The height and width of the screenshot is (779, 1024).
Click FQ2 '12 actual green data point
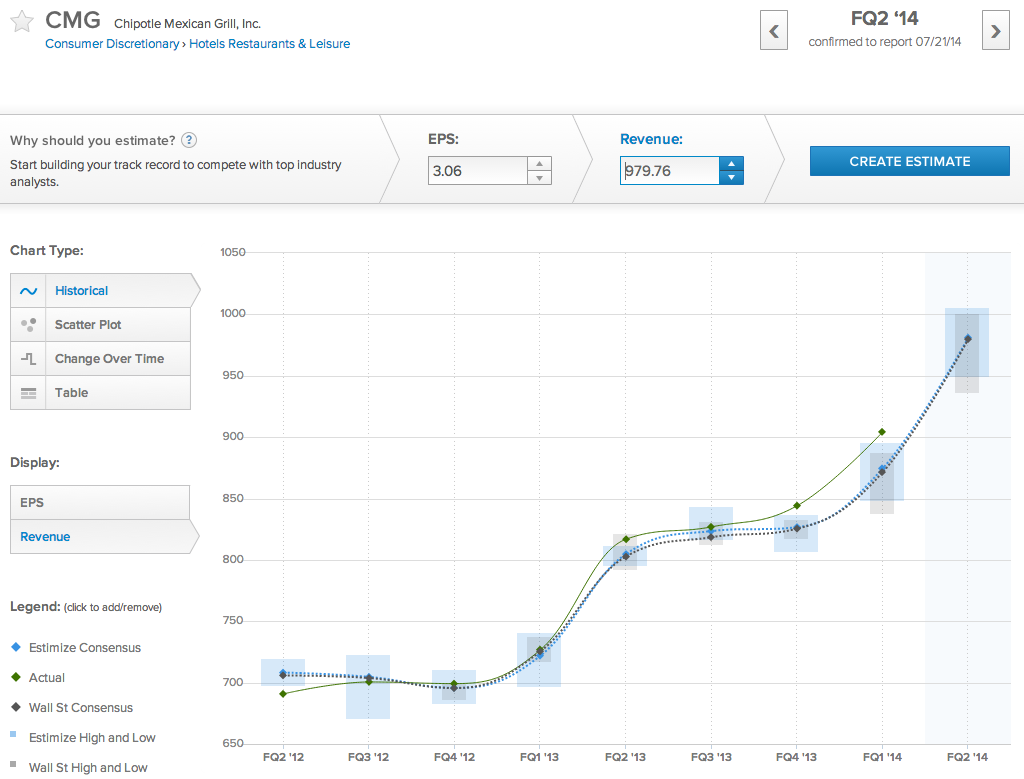pyautogui.click(x=283, y=693)
